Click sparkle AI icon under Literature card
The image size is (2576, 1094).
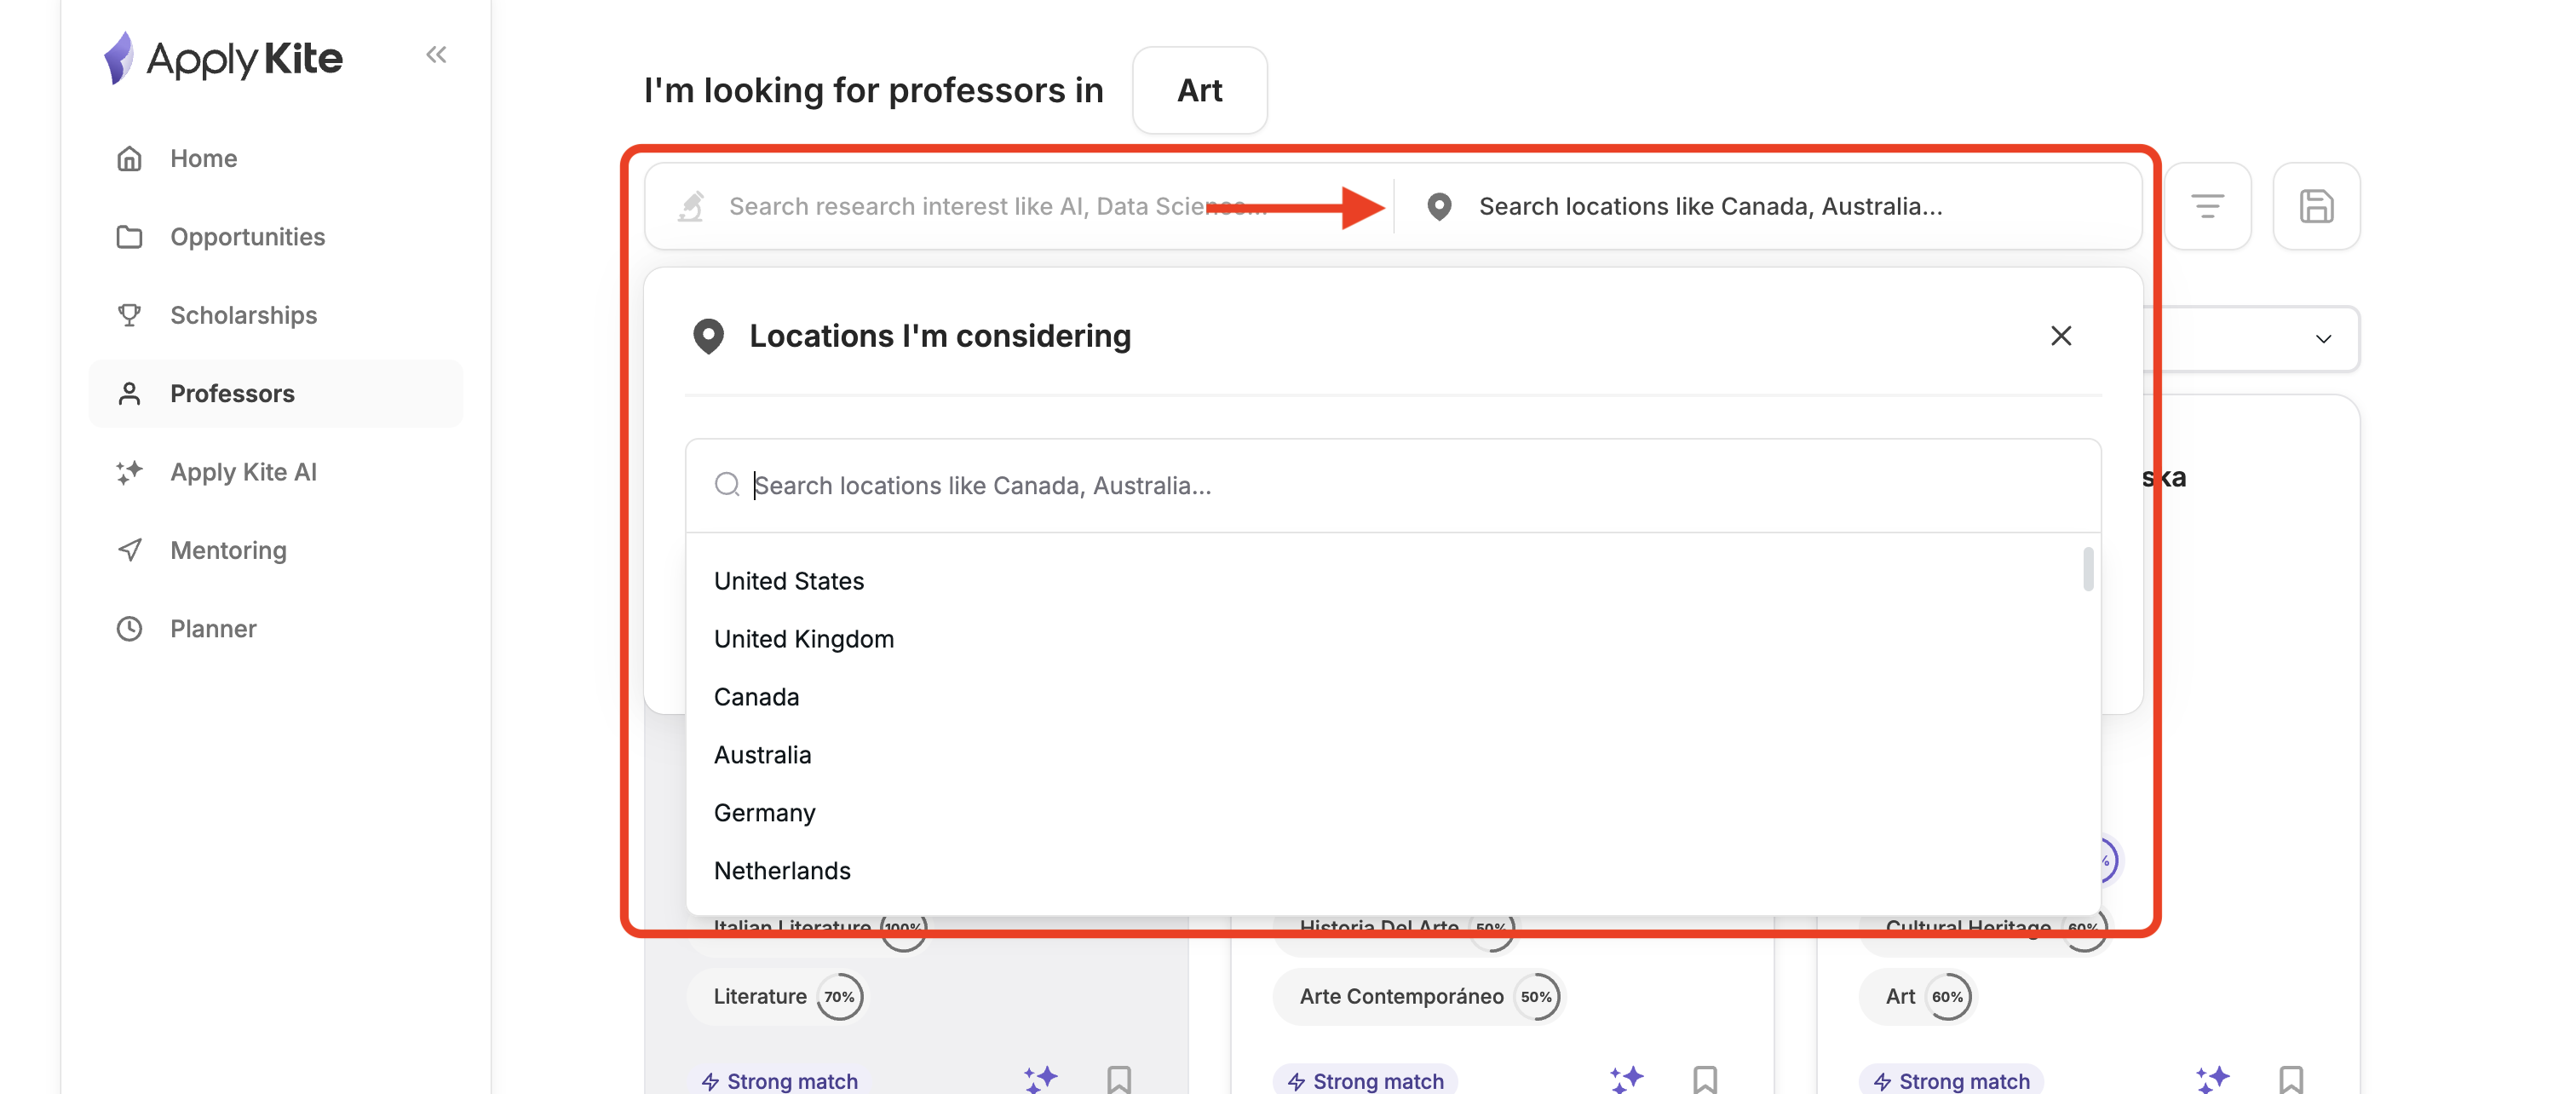click(1040, 1078)
